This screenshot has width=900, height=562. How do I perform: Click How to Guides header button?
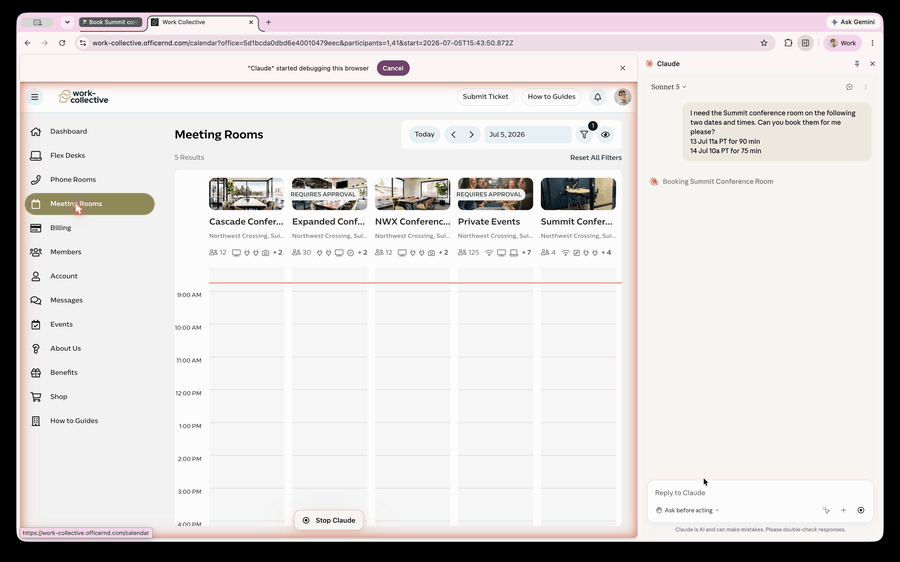coord(551,96)
